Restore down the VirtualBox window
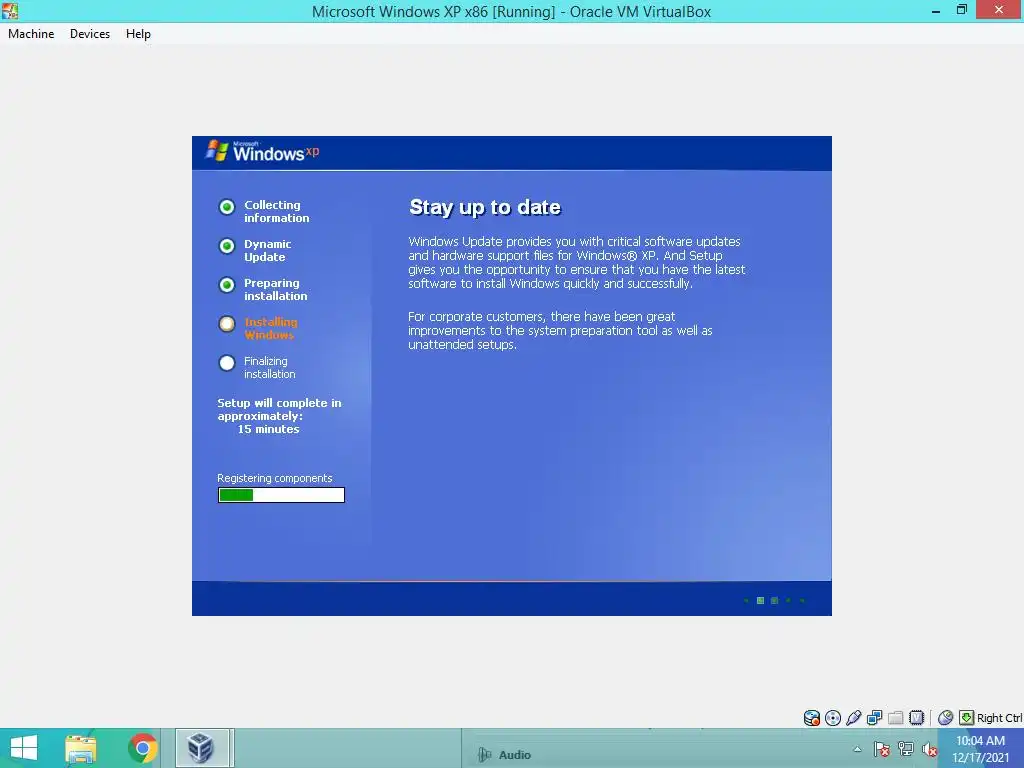The width and height of the screenshot is (1024, 768). pyautogui.click(x=961, y=10)
